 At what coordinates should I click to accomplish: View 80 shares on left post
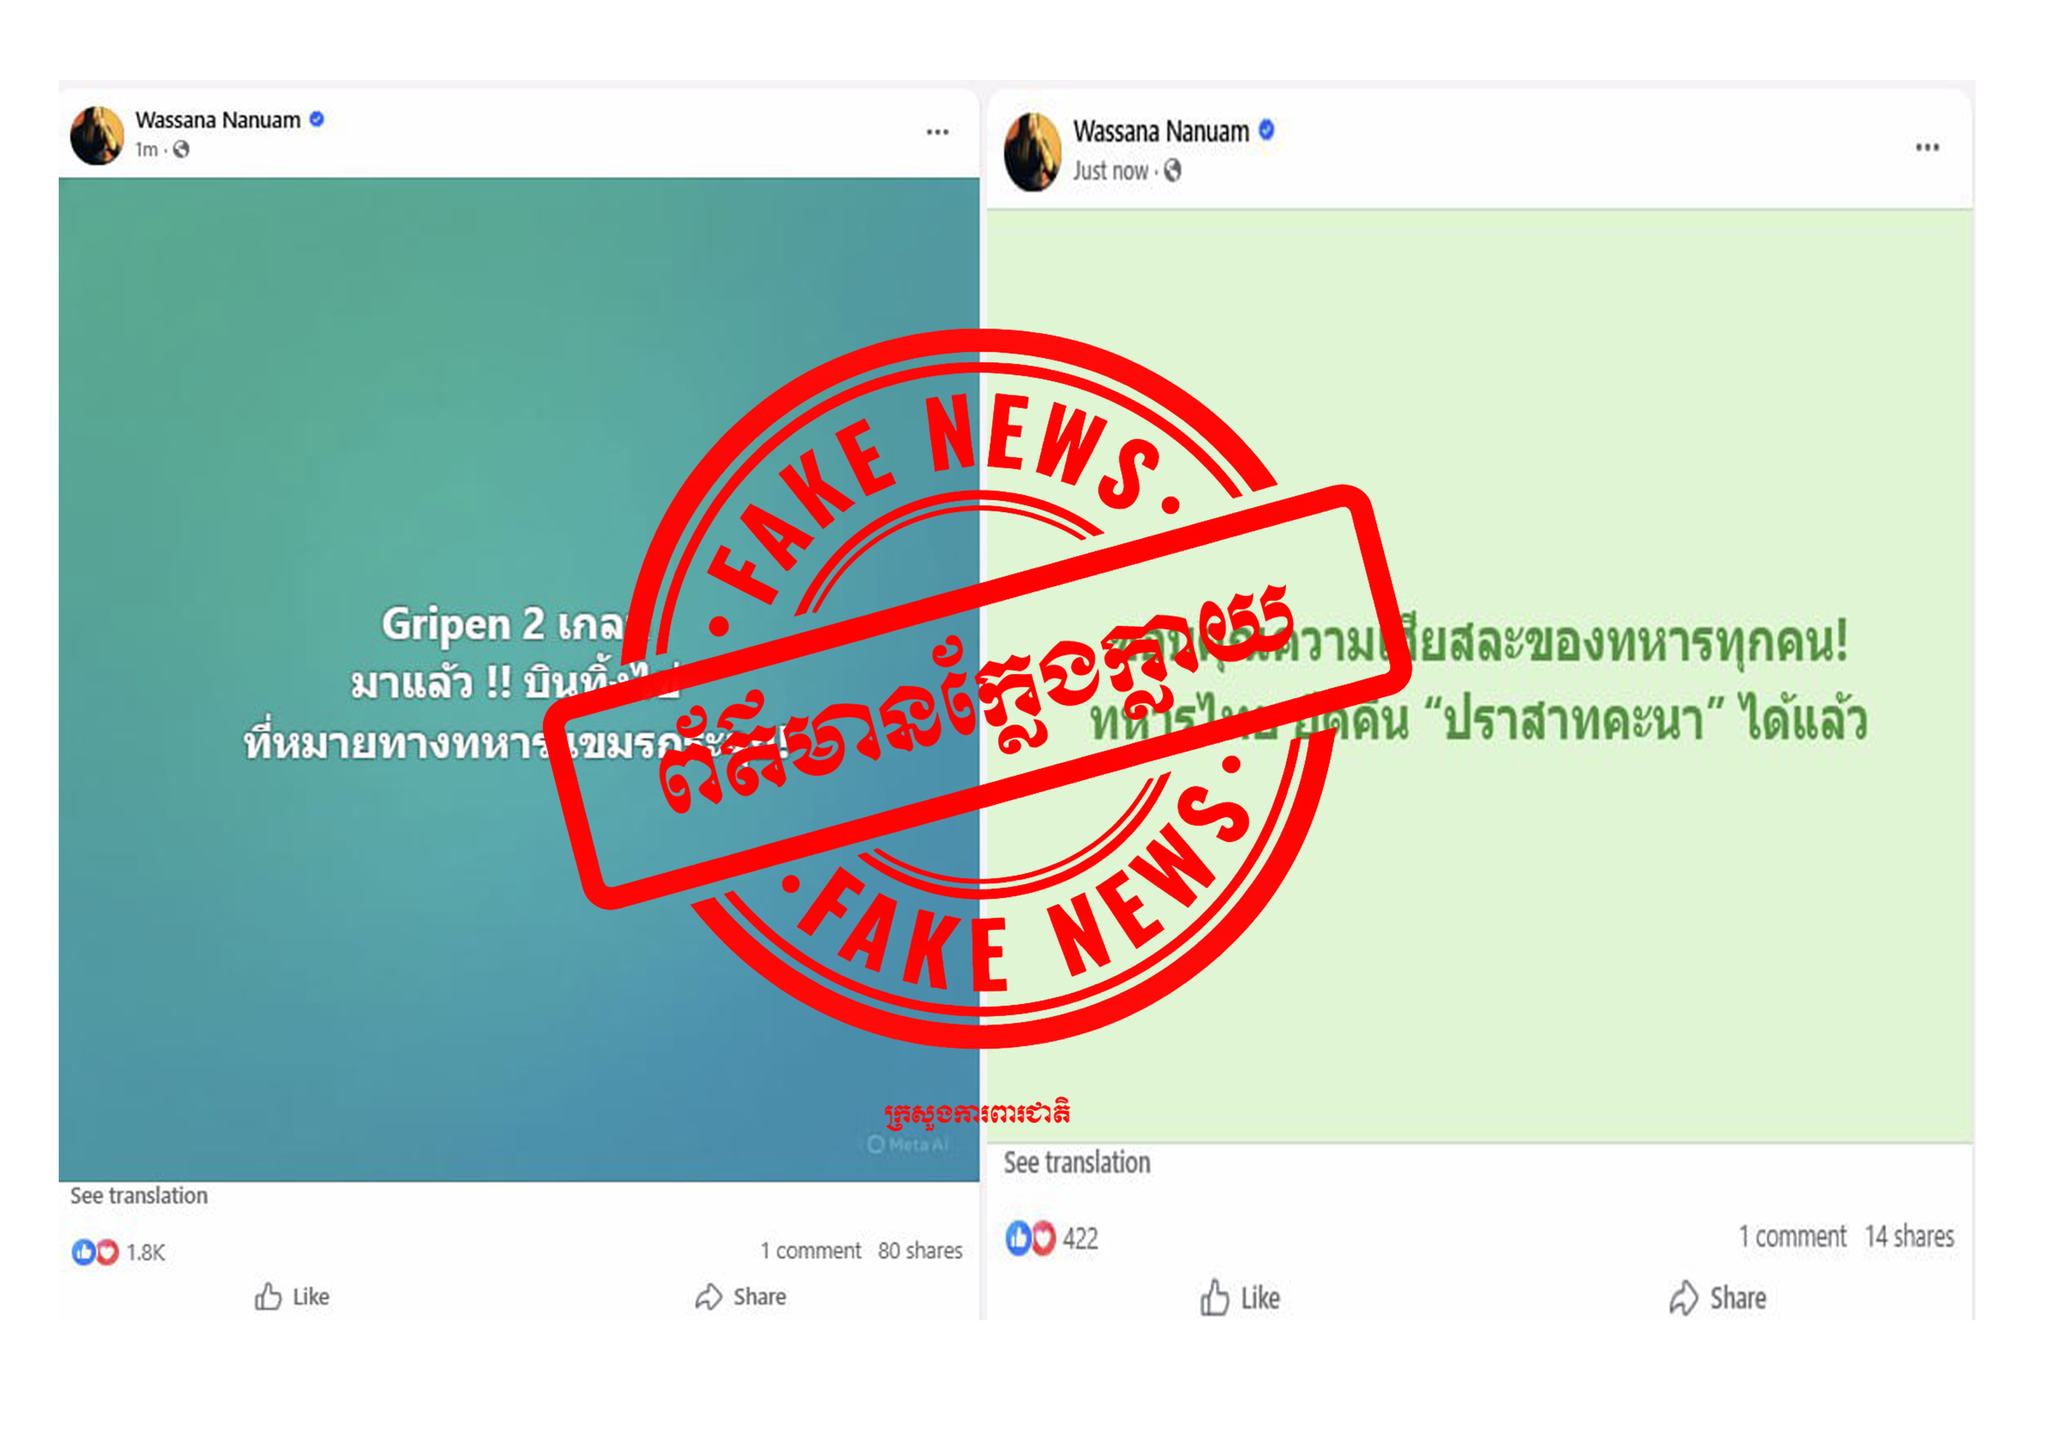pyautogui.click(x=920, y=1251)
